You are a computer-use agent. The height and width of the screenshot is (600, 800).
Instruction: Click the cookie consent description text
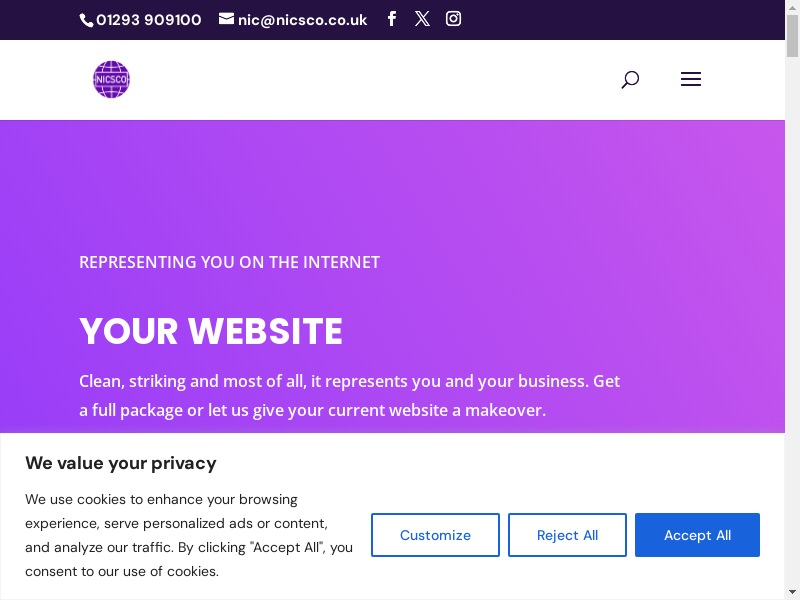click(189, 535)
